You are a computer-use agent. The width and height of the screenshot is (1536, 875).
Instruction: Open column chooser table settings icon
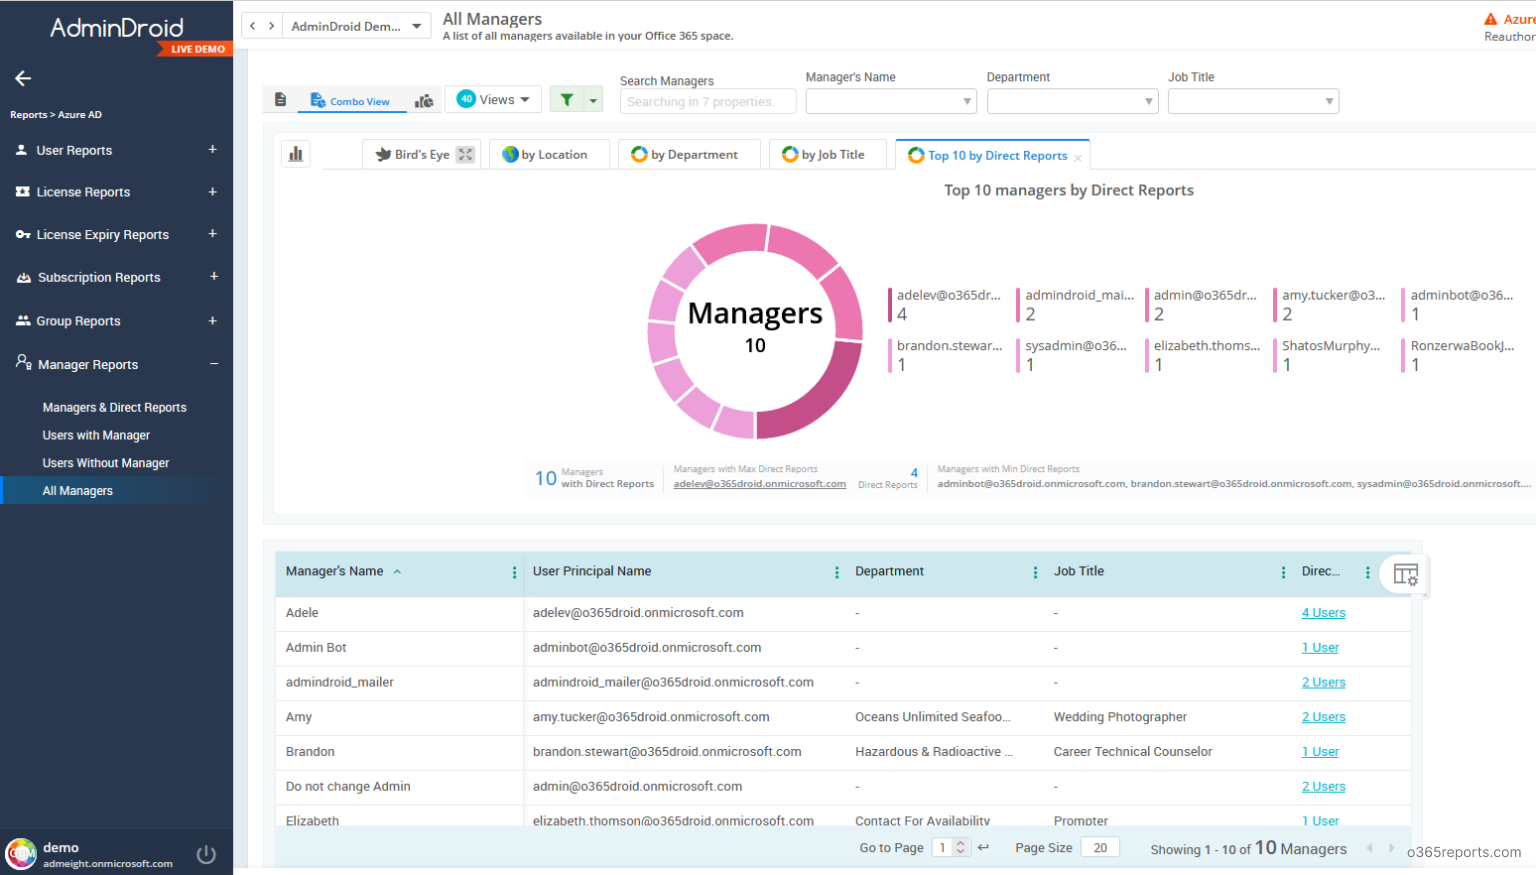(1406, 574)
